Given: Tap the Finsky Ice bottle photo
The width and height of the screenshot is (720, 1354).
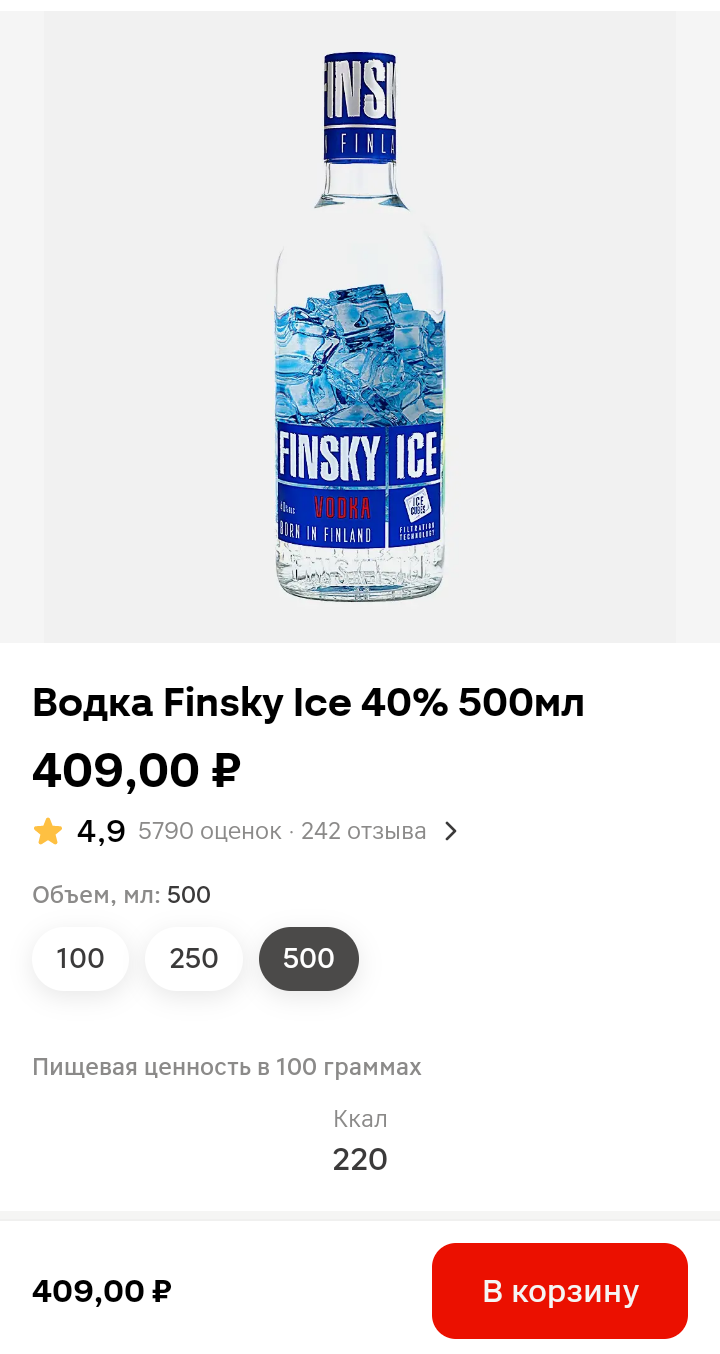Looking at the screenshot, I should [359, 330].
